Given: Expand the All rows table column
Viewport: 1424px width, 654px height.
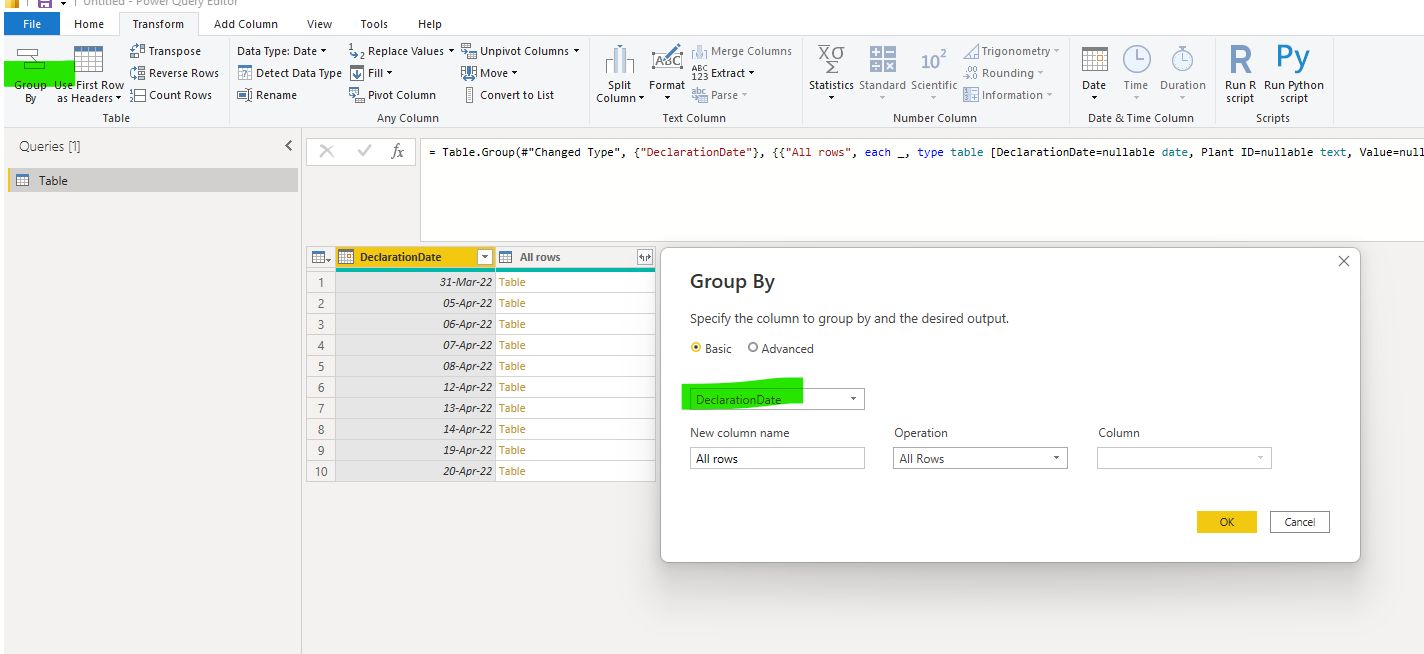Looking at the screenshot, I should click(645, 258).
